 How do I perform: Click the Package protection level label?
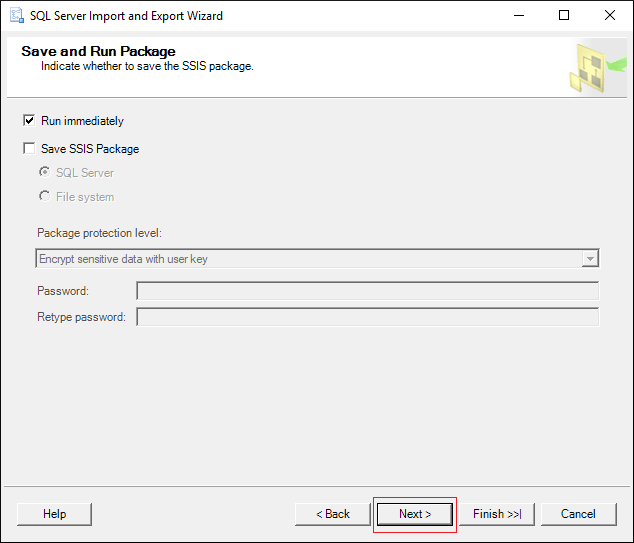[x=99, y=233]
